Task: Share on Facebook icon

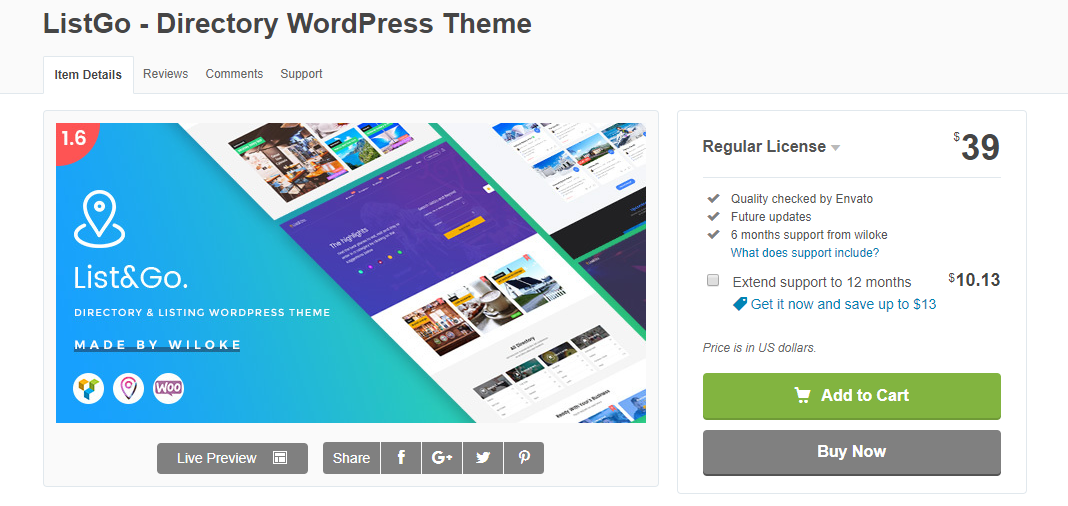Action: coord(400,458)
